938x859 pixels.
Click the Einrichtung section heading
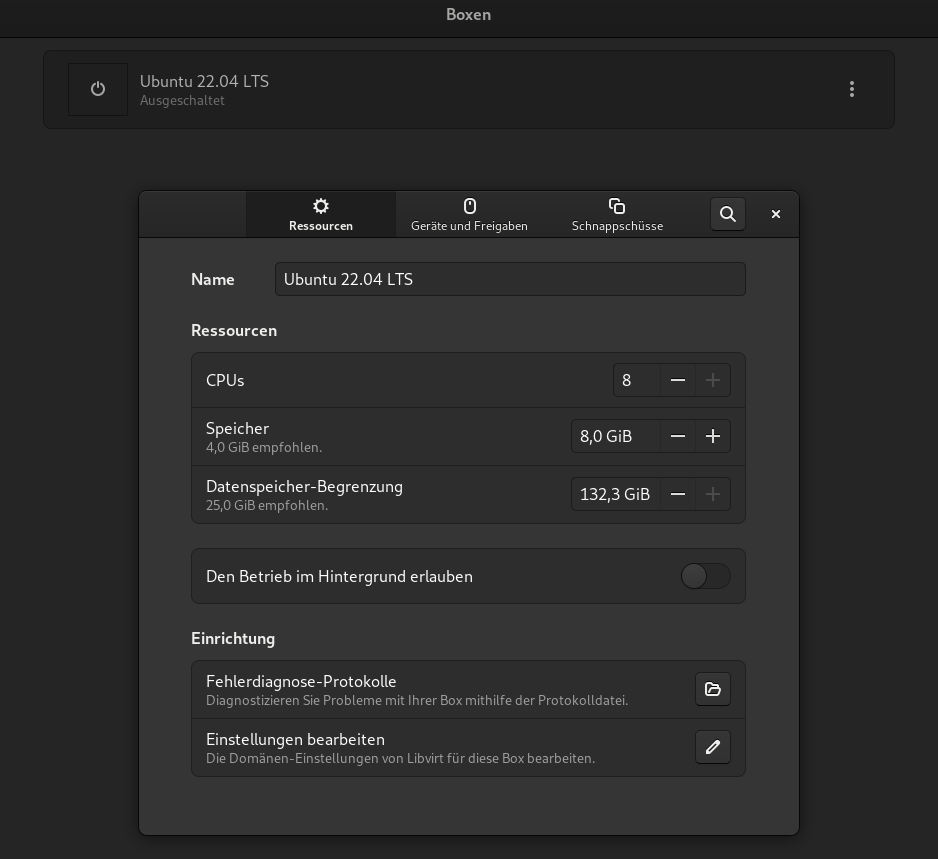233,638
